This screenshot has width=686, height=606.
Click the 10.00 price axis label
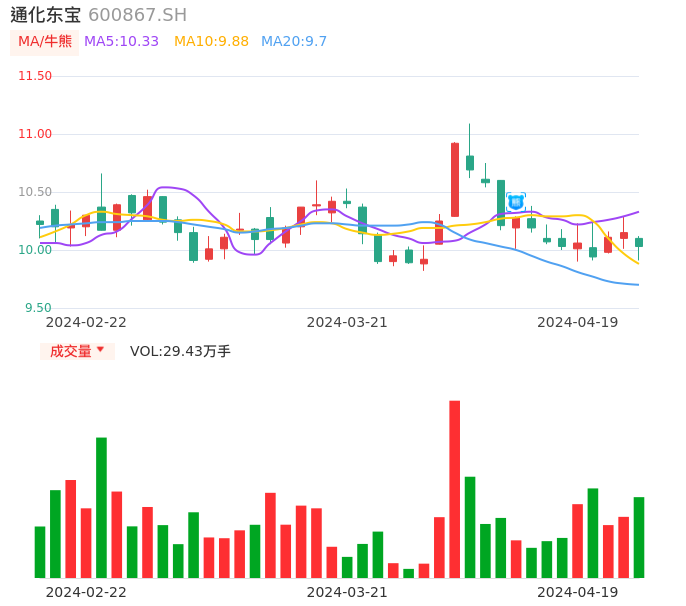tap(35, 250)
